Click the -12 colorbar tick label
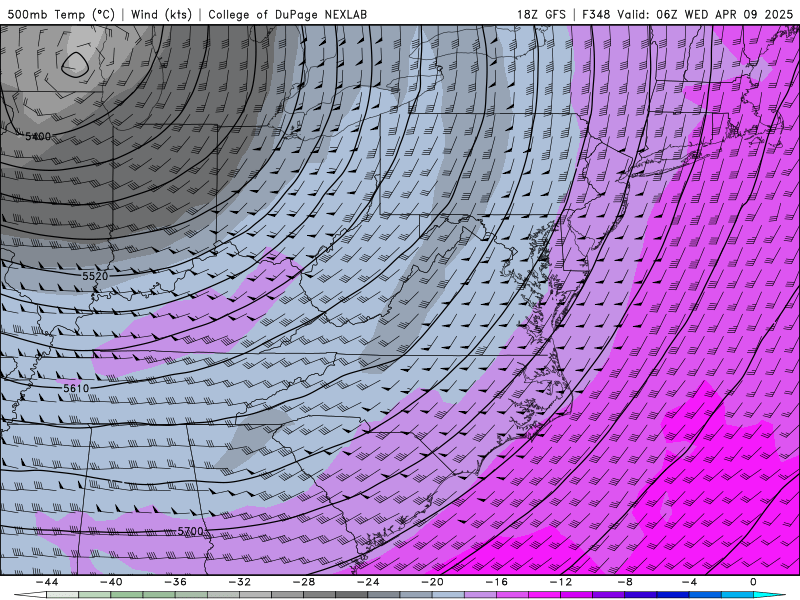800x600 pixels. tap(561, 582)
